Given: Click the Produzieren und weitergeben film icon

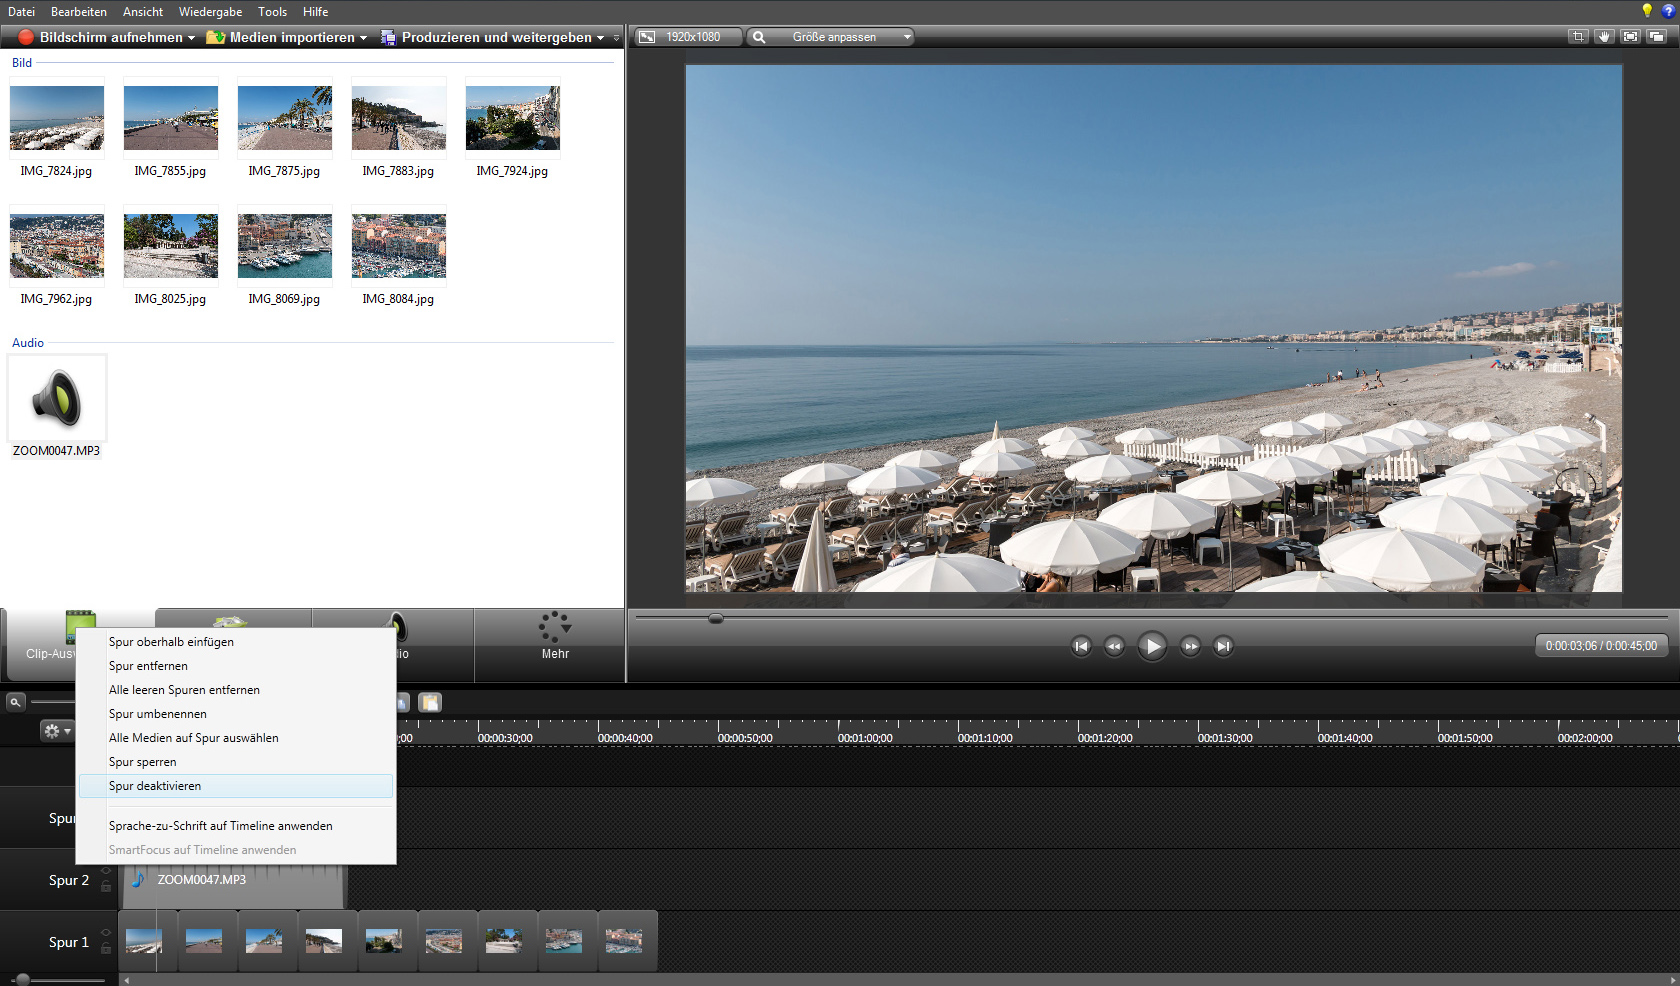Looking at the screenshot, I should 388,37.
